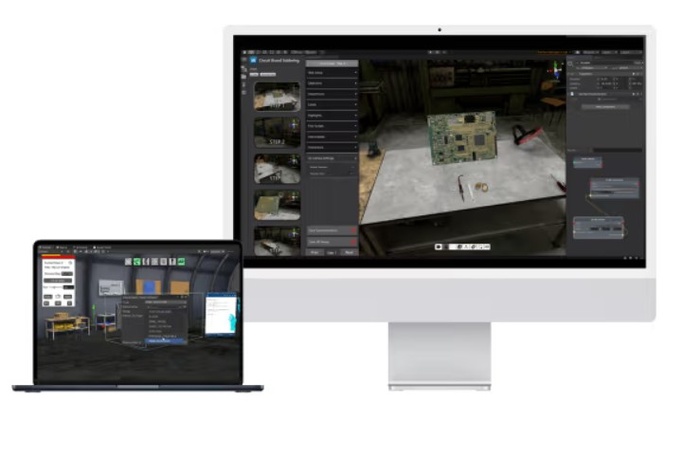Click the rightmost green icon in laptop toolbar row
The height and width of the screenshot is (457, 700).
(x=182, y=261)
